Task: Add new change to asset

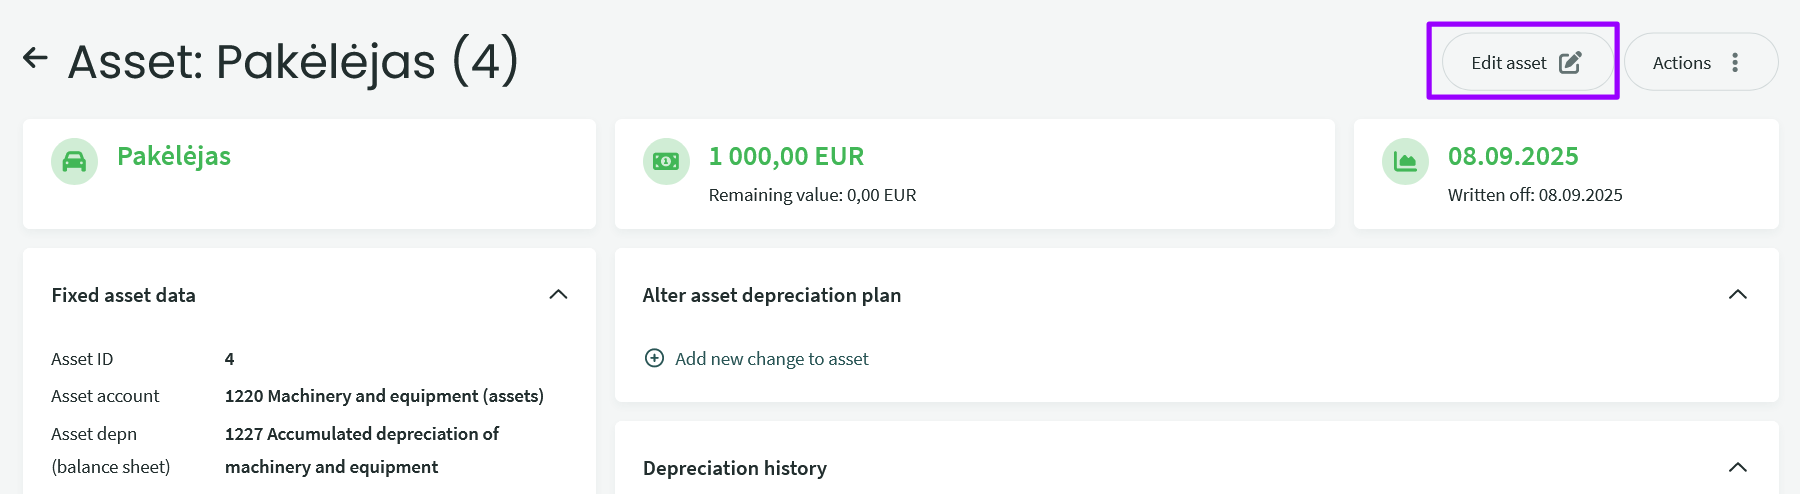Action: [757, 359]
